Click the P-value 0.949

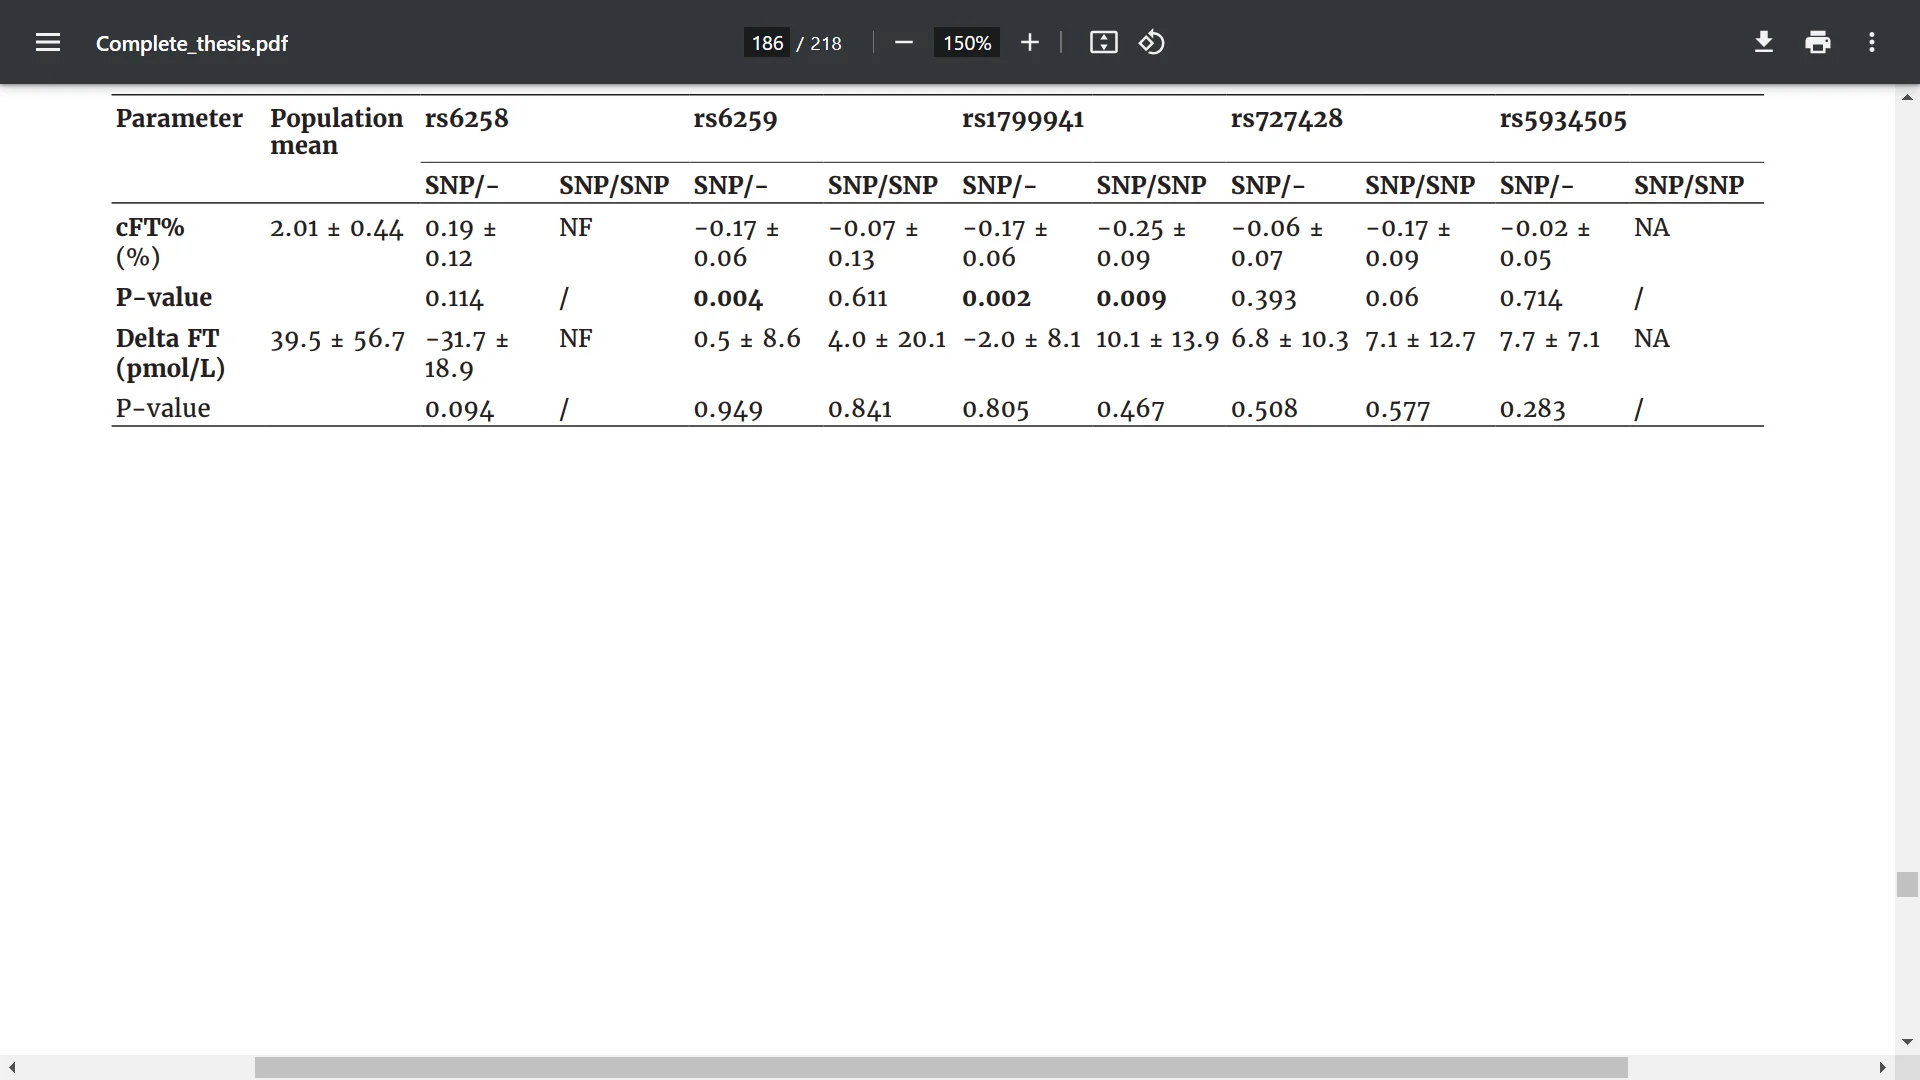tap(728, 409)
